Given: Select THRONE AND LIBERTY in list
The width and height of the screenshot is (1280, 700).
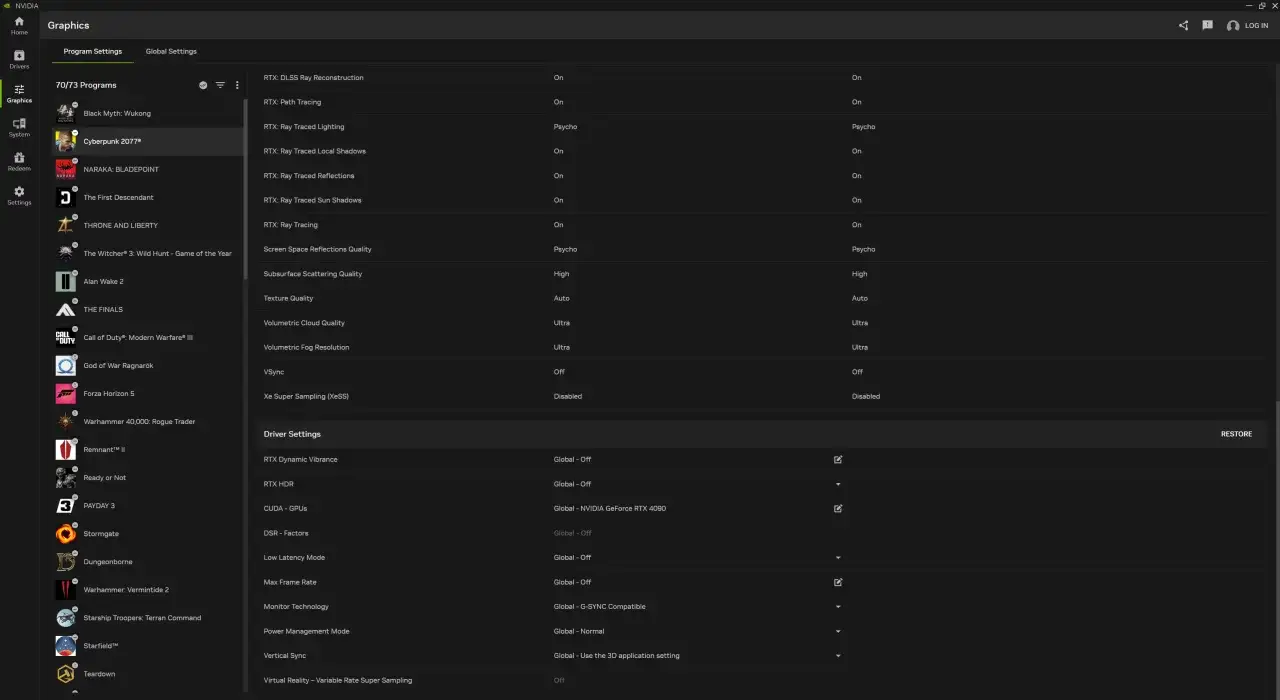Looking at the screenshot, I should (x=149, y=225).
